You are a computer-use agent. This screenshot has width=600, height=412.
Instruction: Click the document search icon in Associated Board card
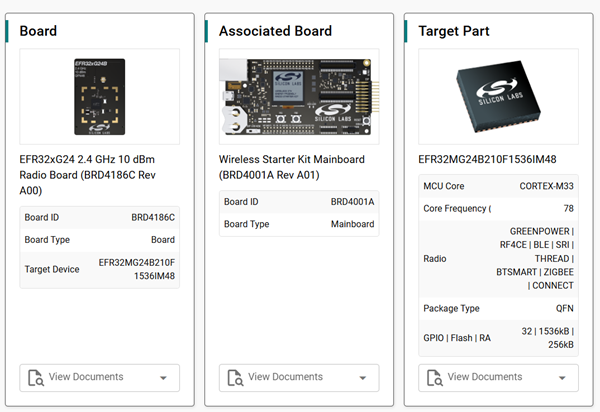click(x=235, y=378)
